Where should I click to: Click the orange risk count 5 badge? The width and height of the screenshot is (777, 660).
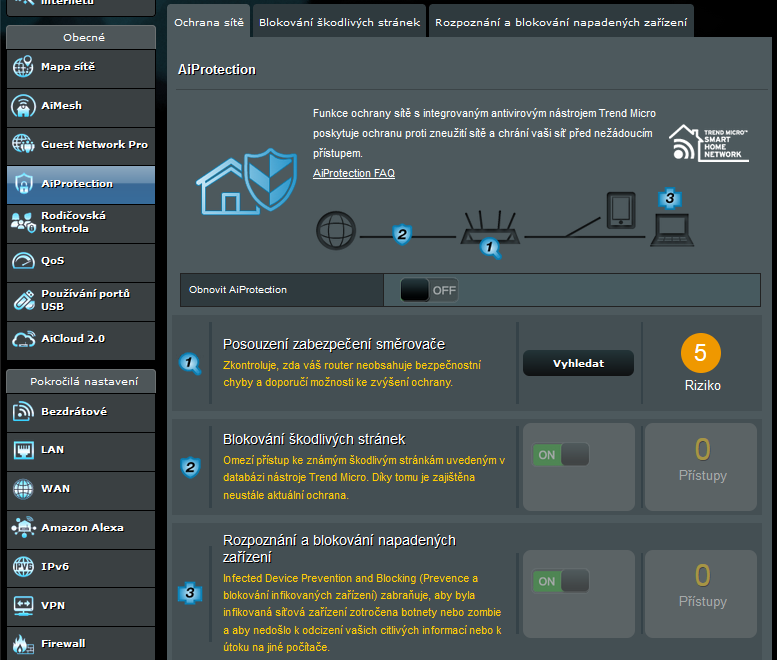coord(701,353)
